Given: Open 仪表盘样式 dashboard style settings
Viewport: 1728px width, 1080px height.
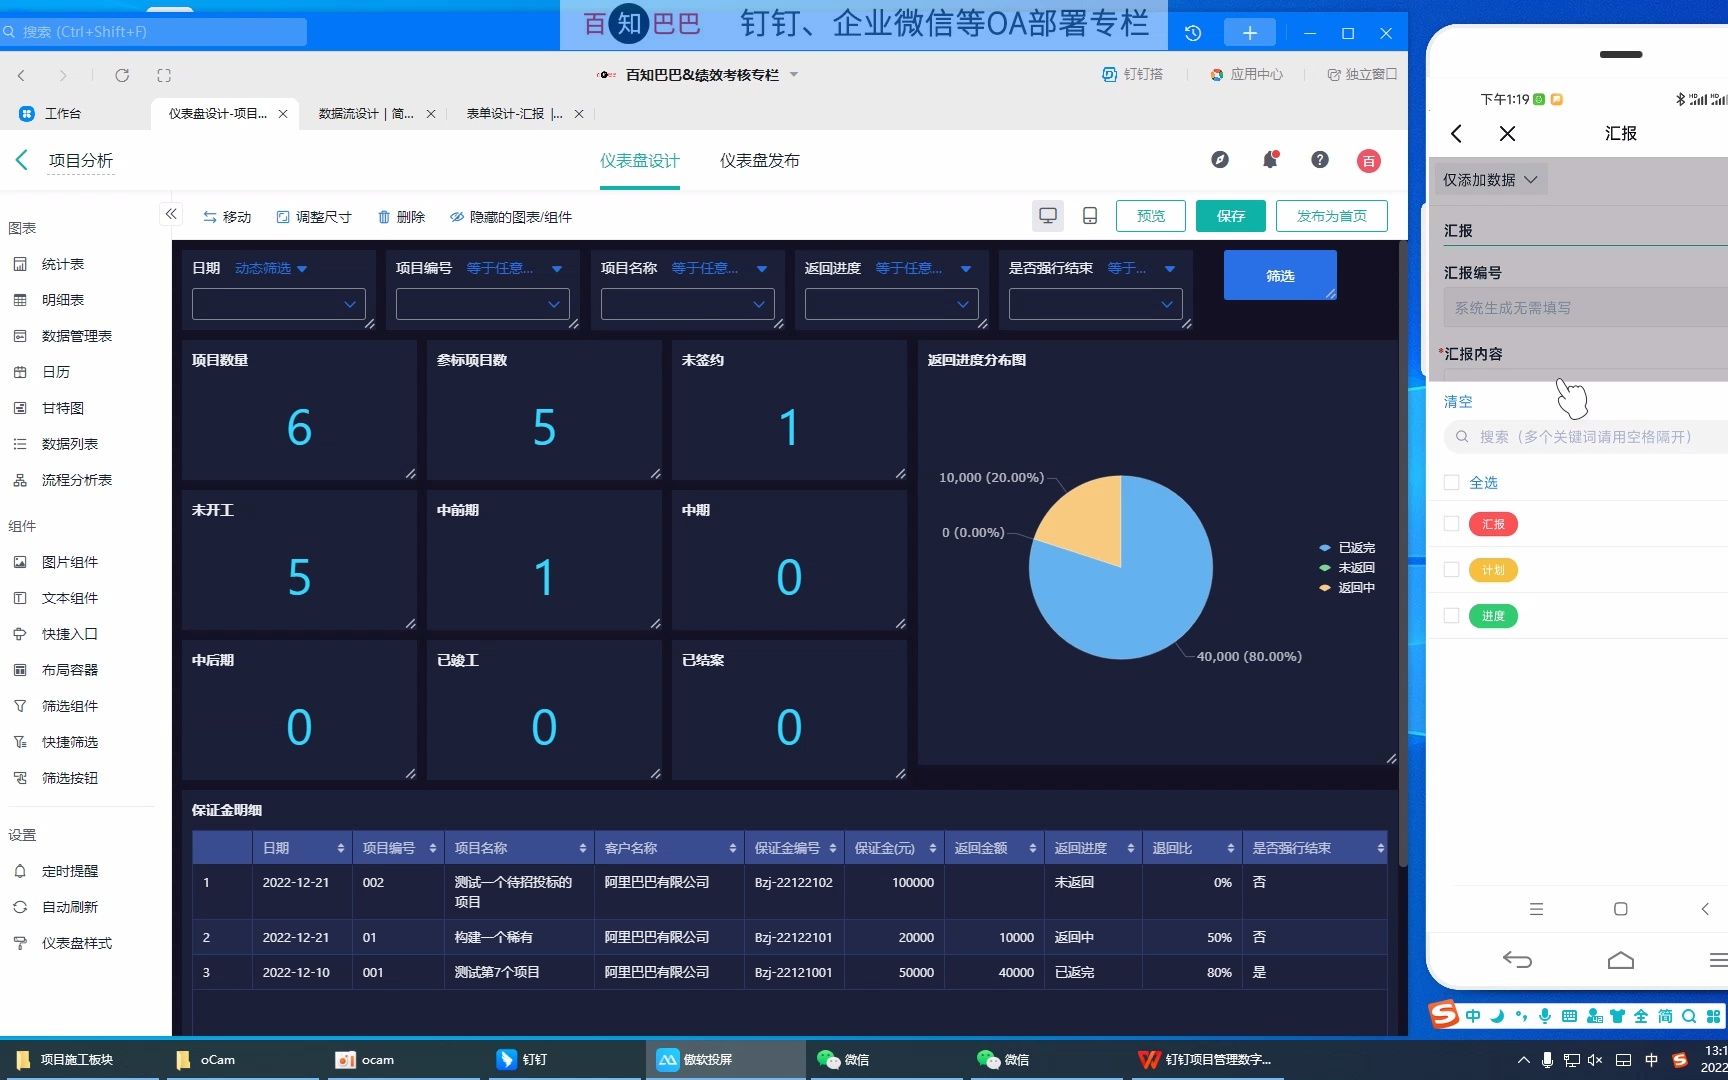Looking at the screenshot, I should click(77, 943).
